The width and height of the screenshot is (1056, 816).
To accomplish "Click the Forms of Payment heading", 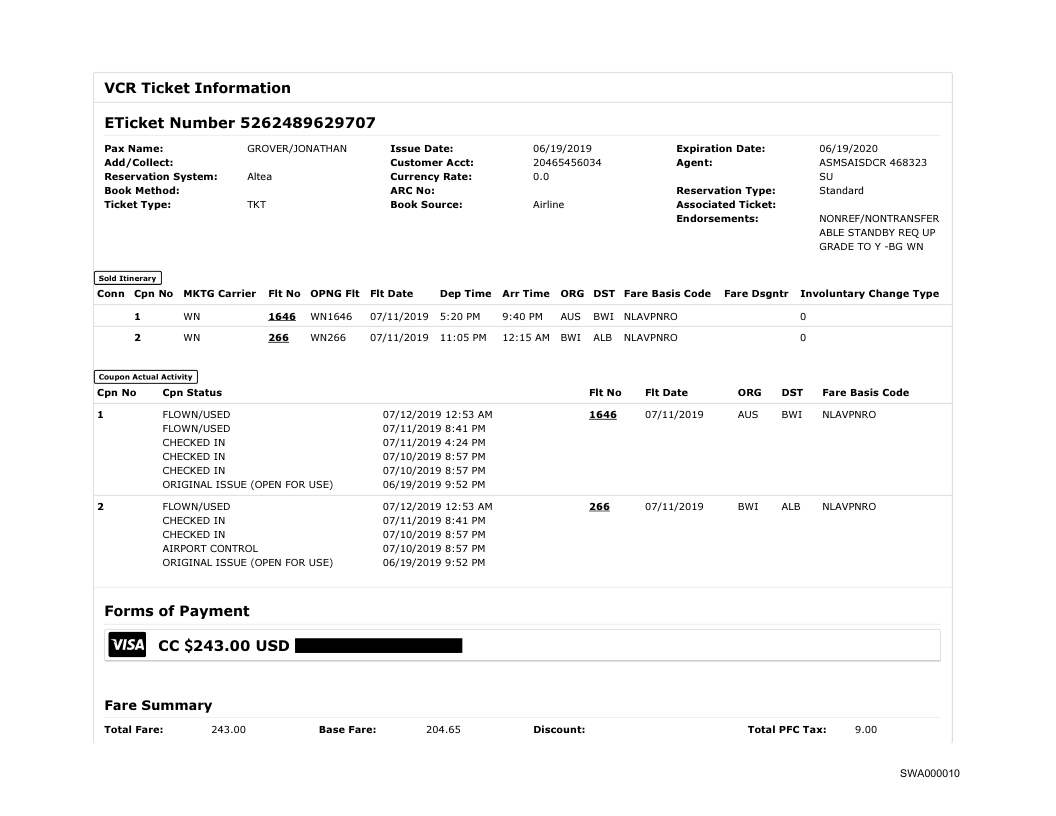I will pyautogui.click(x=177, y=611).
